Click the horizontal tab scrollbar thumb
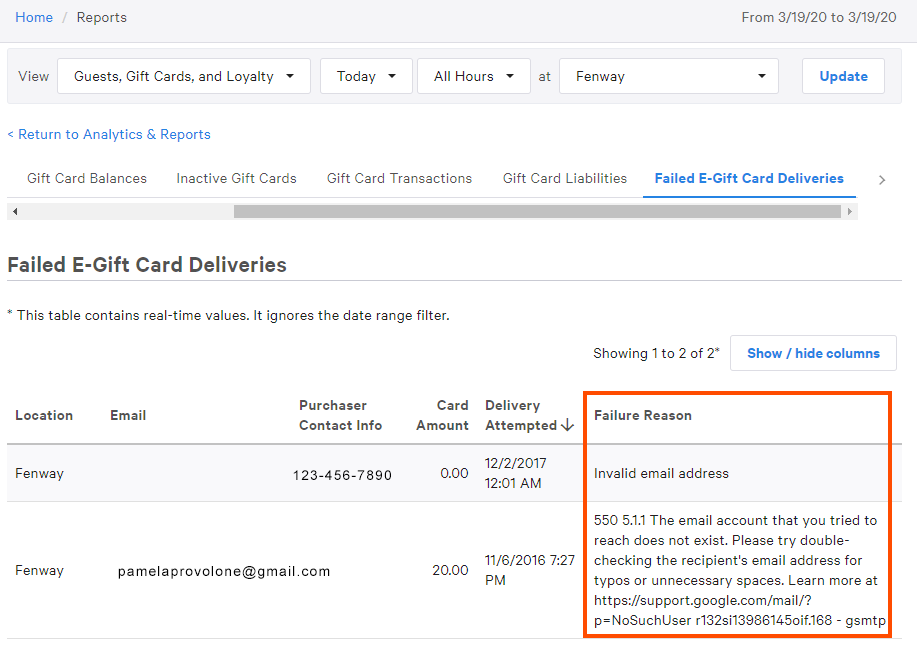 537,212
